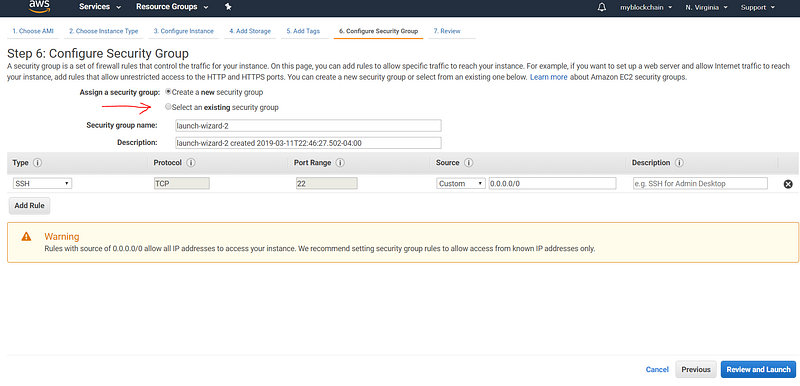Click the Warning heading text
The width and height of the screenshot is (800, 386).
pos(62,237)
